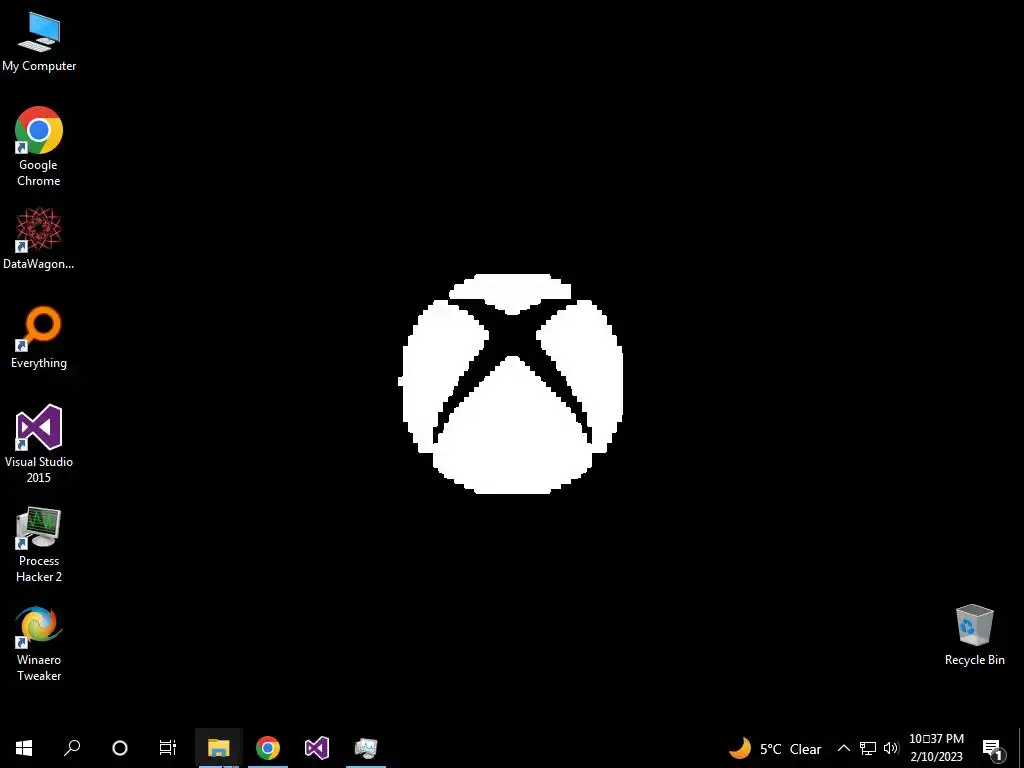Open taskbar search magnifier

[72, 748]
